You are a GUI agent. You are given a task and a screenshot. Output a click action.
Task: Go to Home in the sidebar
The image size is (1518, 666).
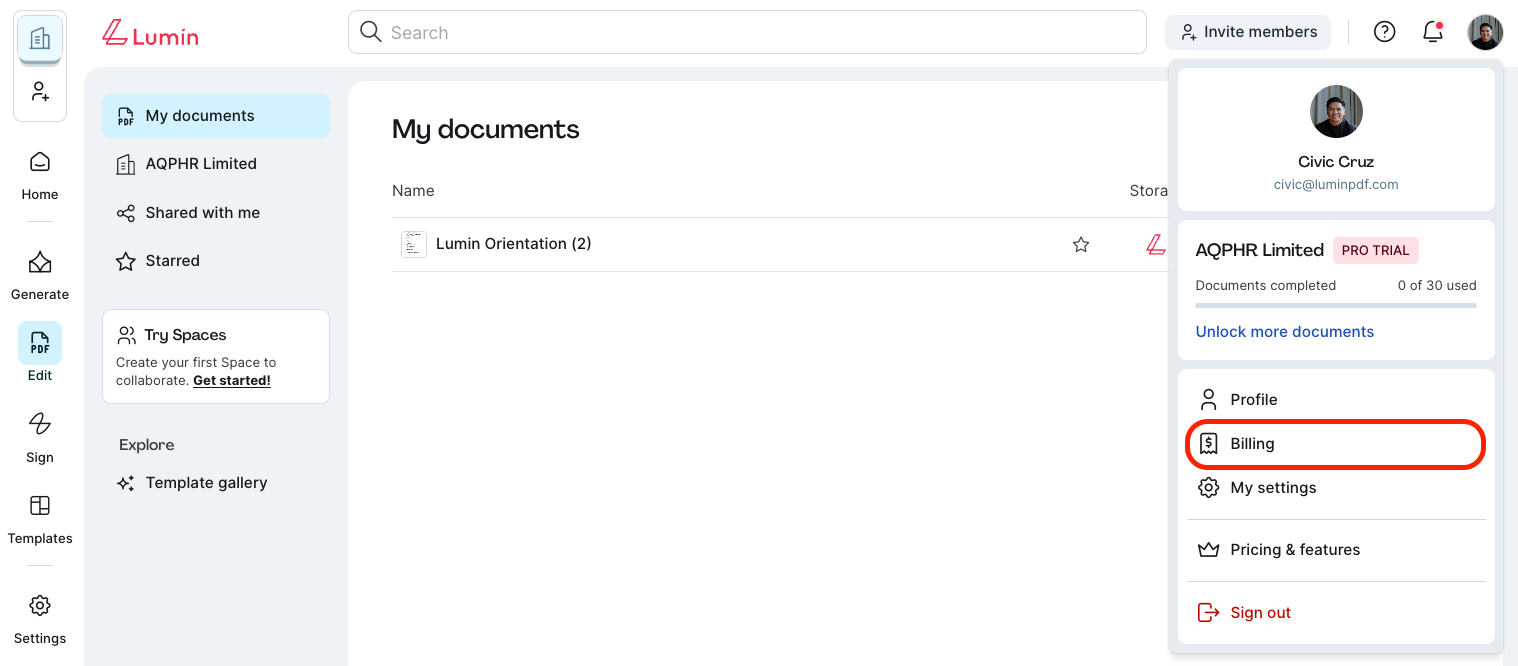40,175
